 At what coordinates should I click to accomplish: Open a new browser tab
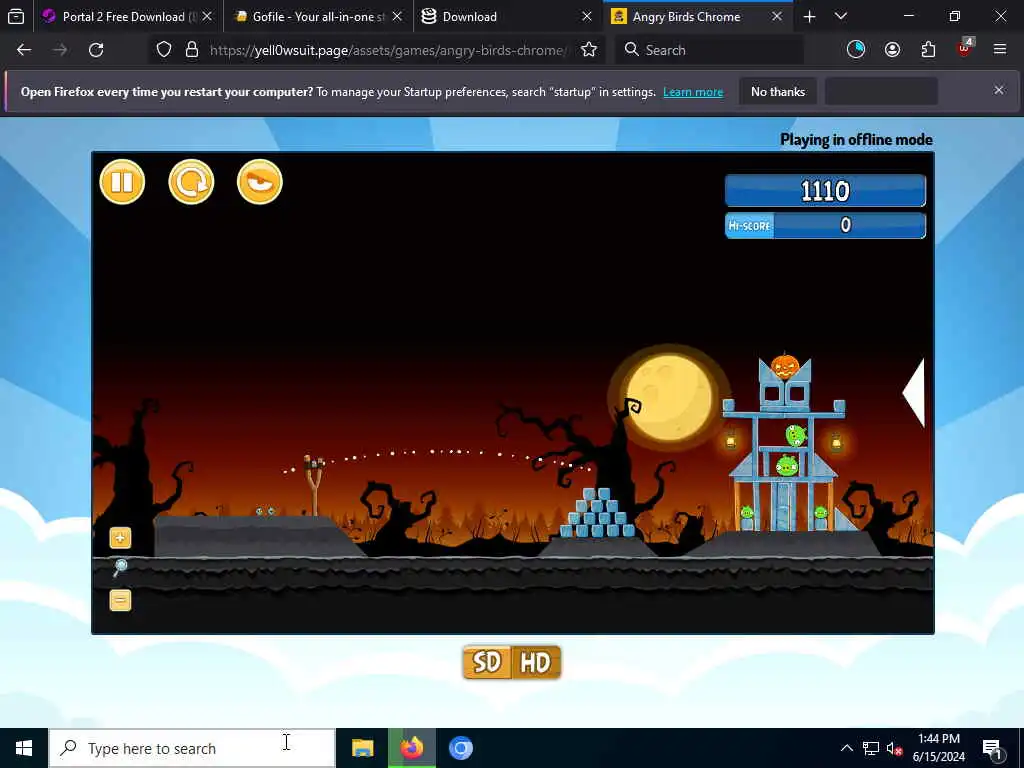click(810, 16)
